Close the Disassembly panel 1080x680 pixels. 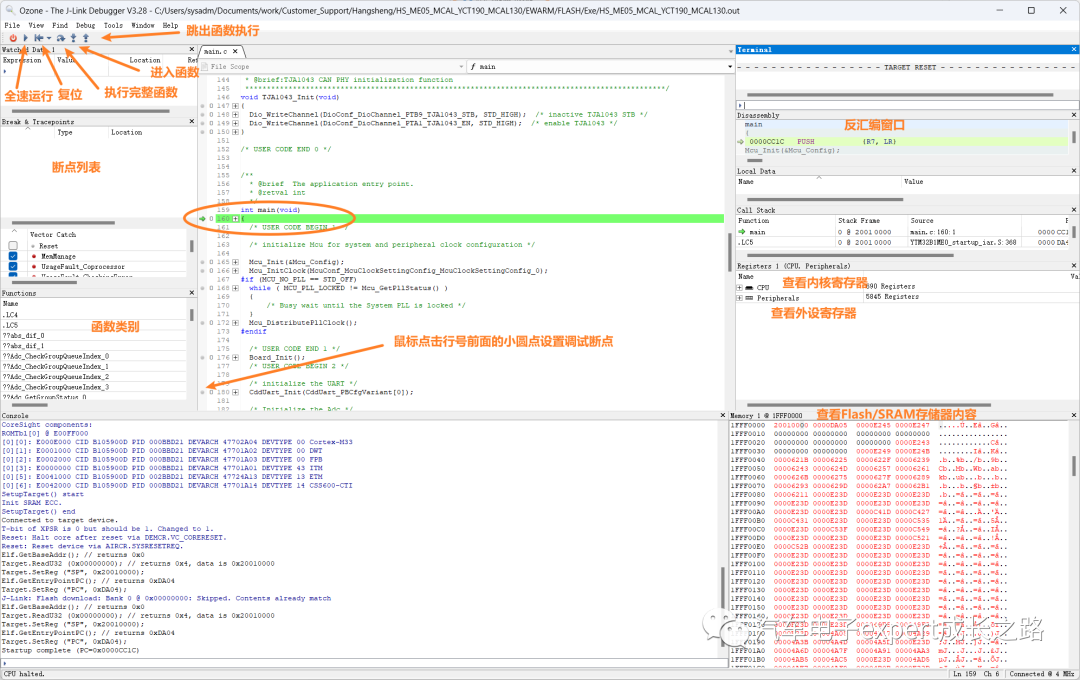click(x=1074, y=115)
